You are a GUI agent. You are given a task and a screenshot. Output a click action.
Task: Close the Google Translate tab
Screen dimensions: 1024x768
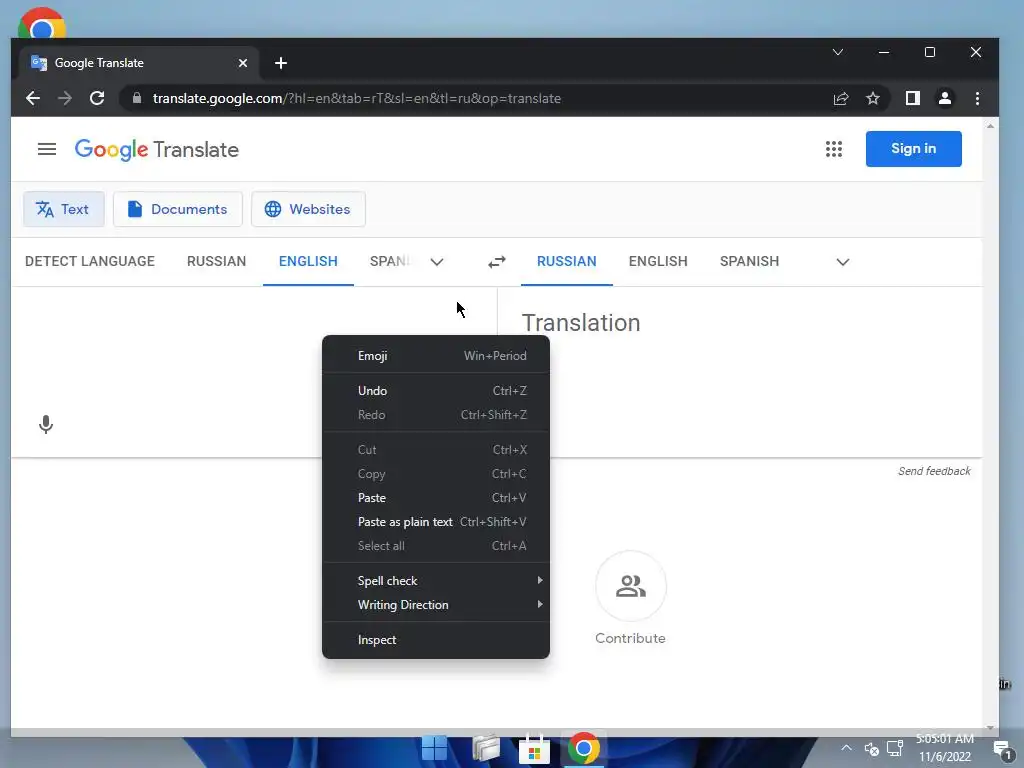click(x=243, y=63)
